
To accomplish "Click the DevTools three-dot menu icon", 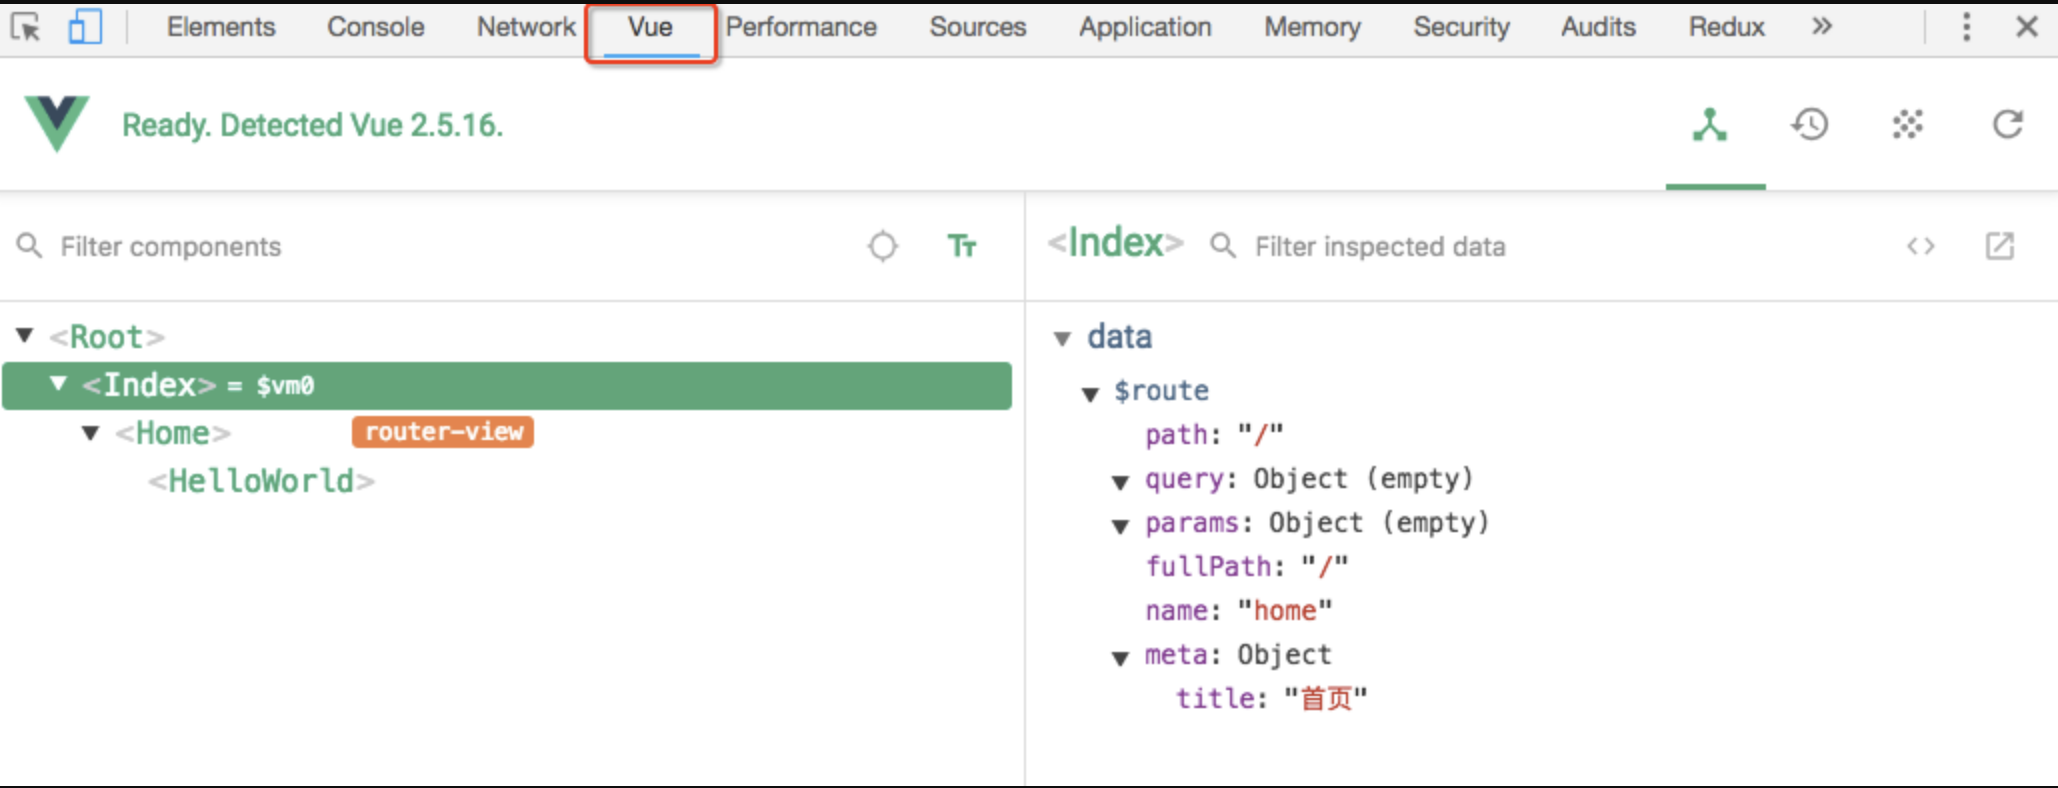I will (x=1966, y=27).
